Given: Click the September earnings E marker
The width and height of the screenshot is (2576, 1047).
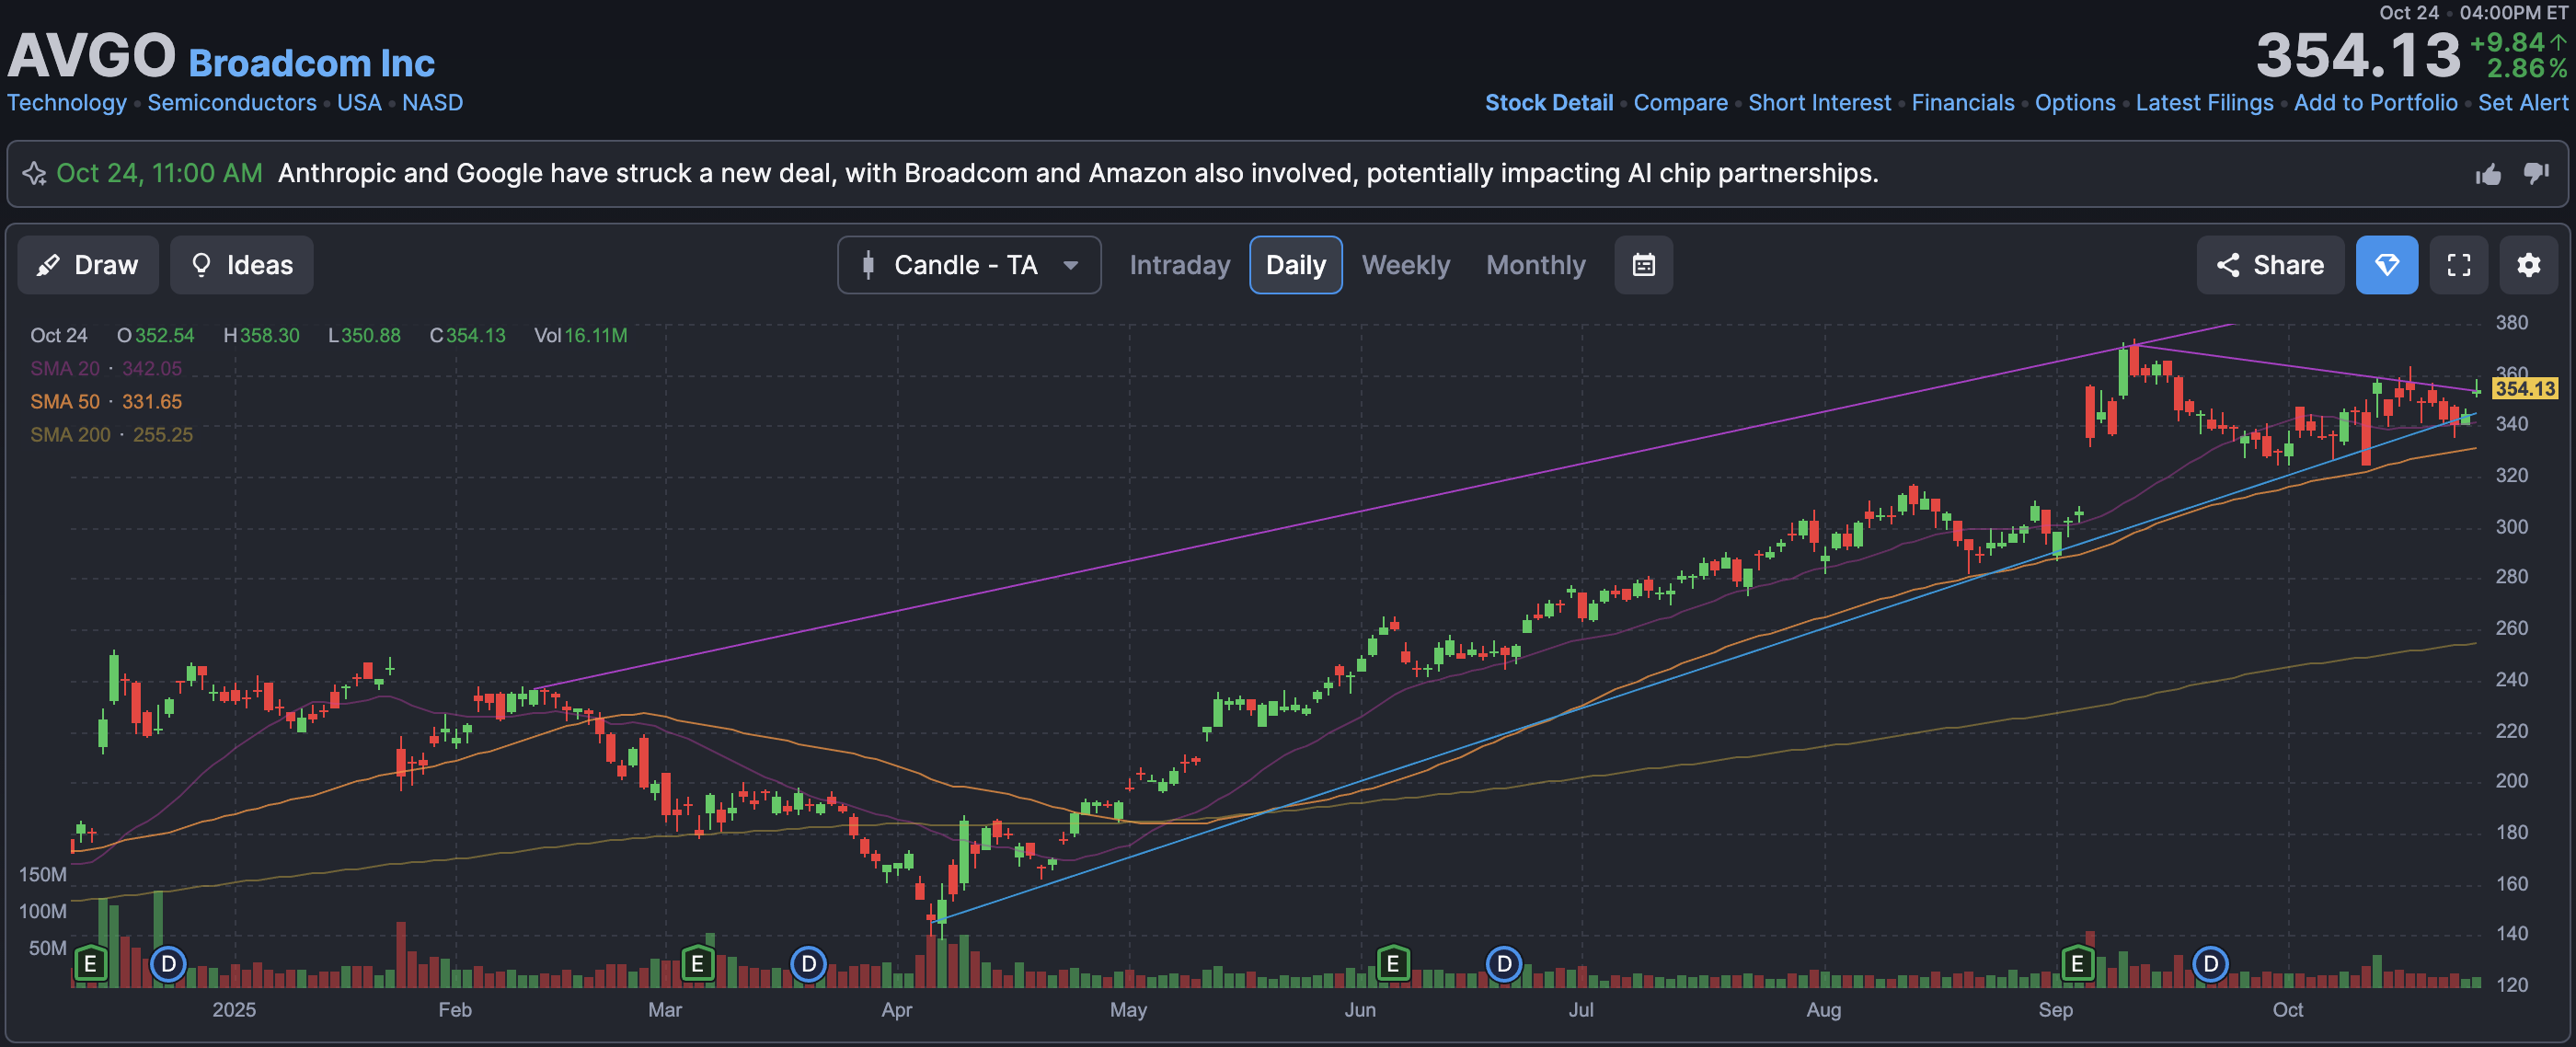Looking at the screenshot, I should (x=2077, y=964).
